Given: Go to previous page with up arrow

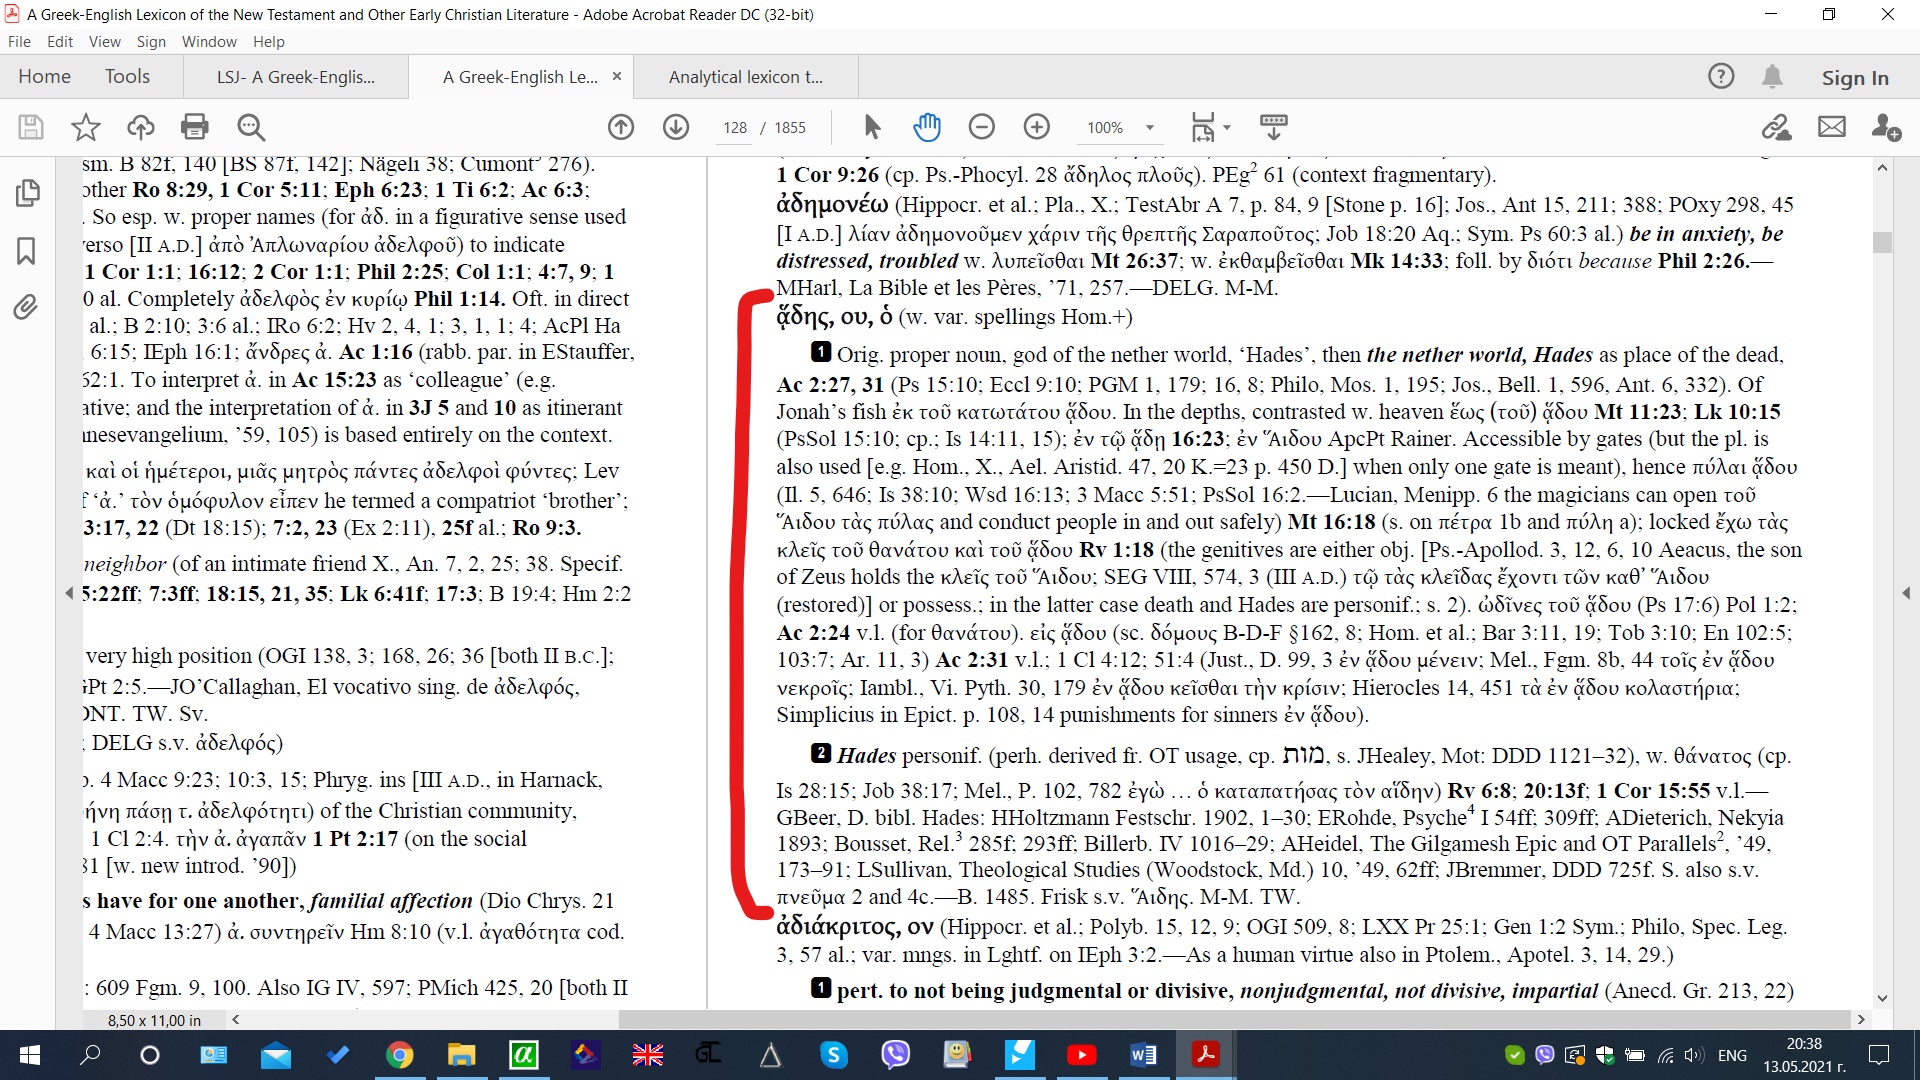Looking at the screenshot, I should (x=621, y=127).
